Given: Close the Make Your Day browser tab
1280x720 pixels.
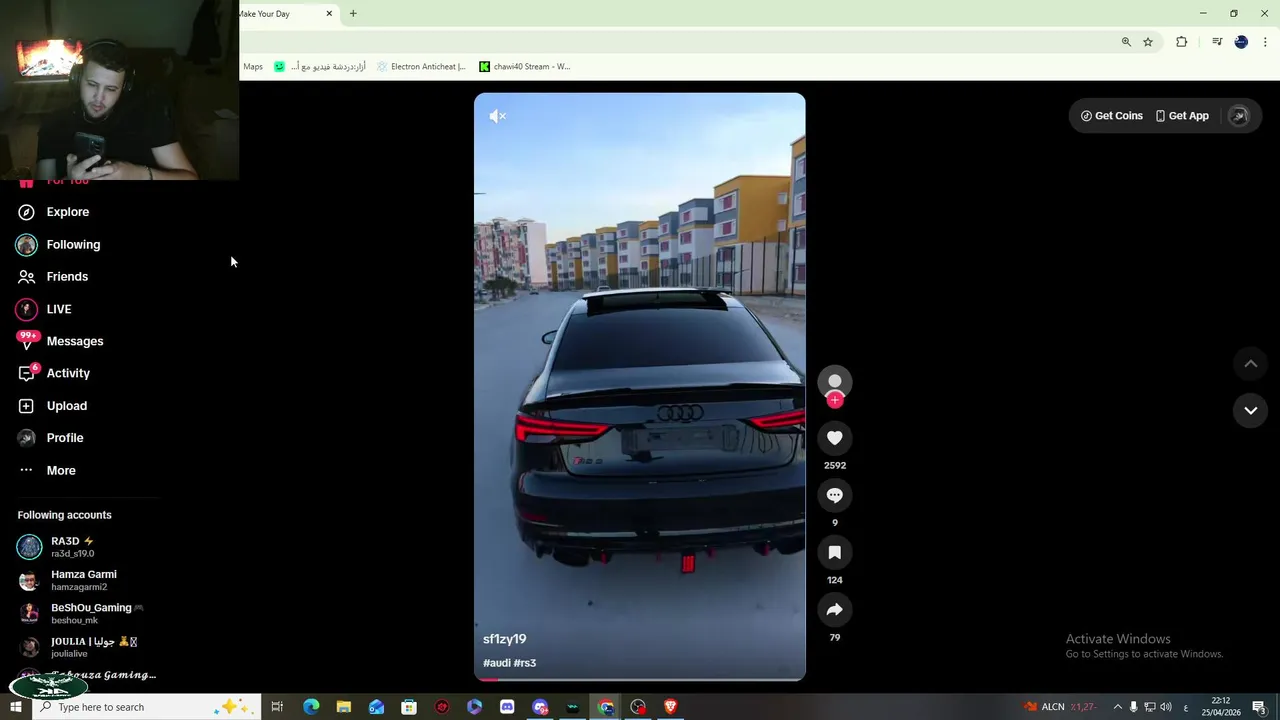Looking at the screenshot, I should click(329, 14).
